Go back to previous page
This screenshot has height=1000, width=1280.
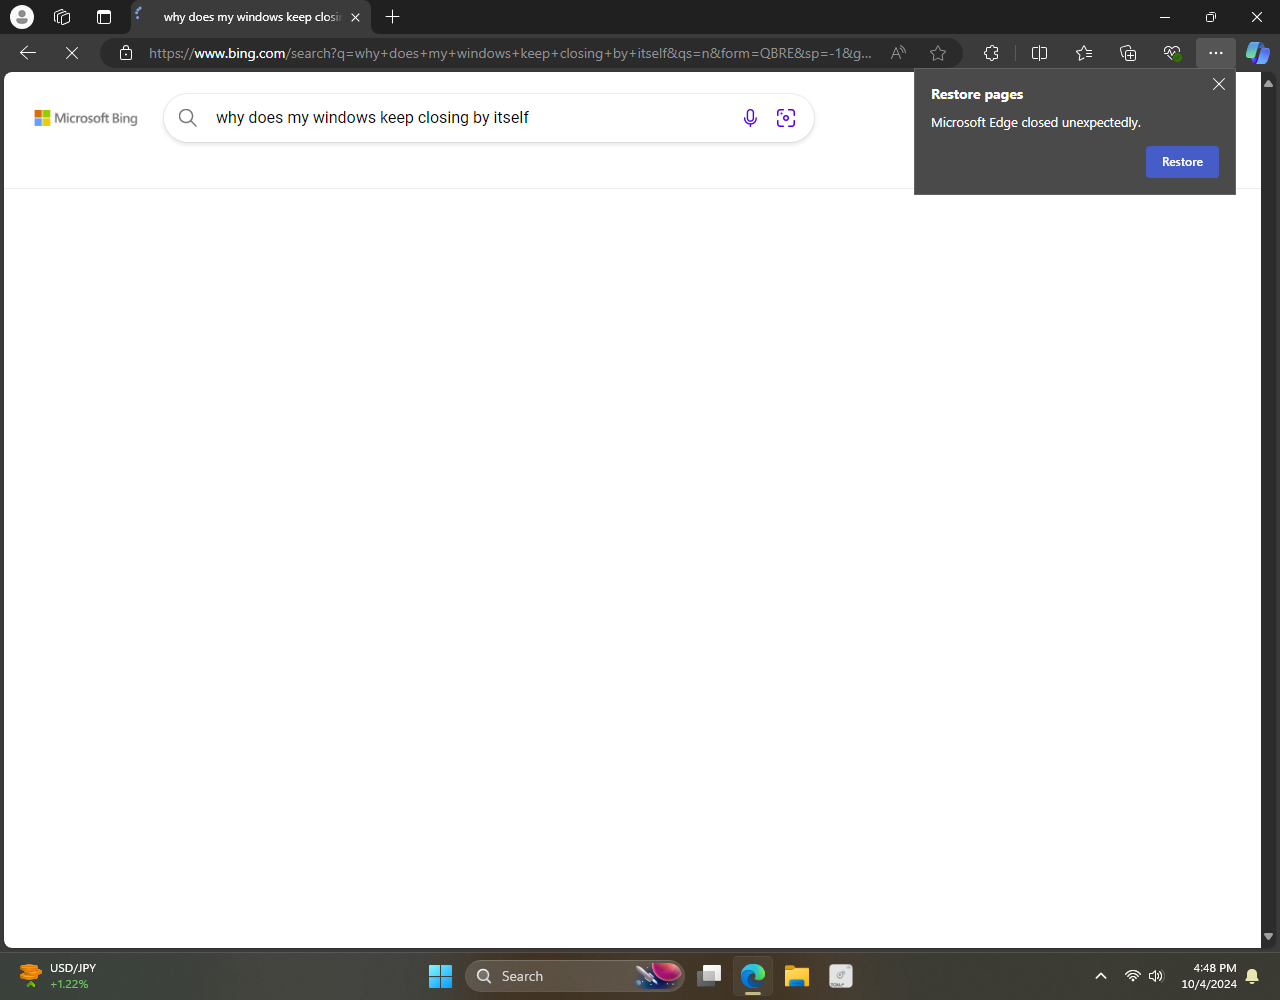[x=28, y=53]
